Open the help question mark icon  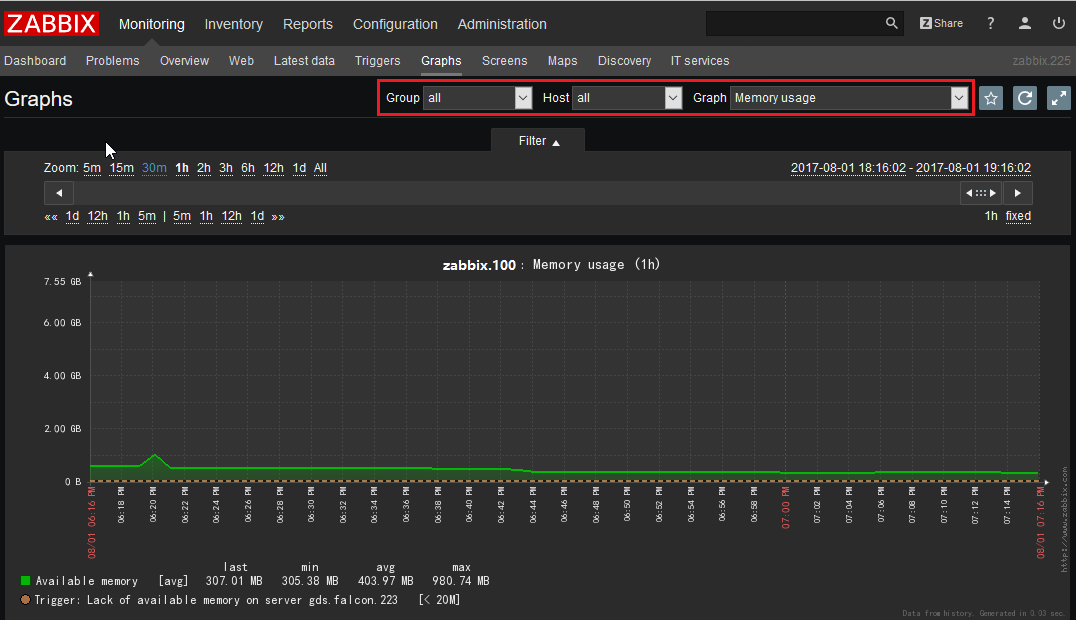(990, 23)
